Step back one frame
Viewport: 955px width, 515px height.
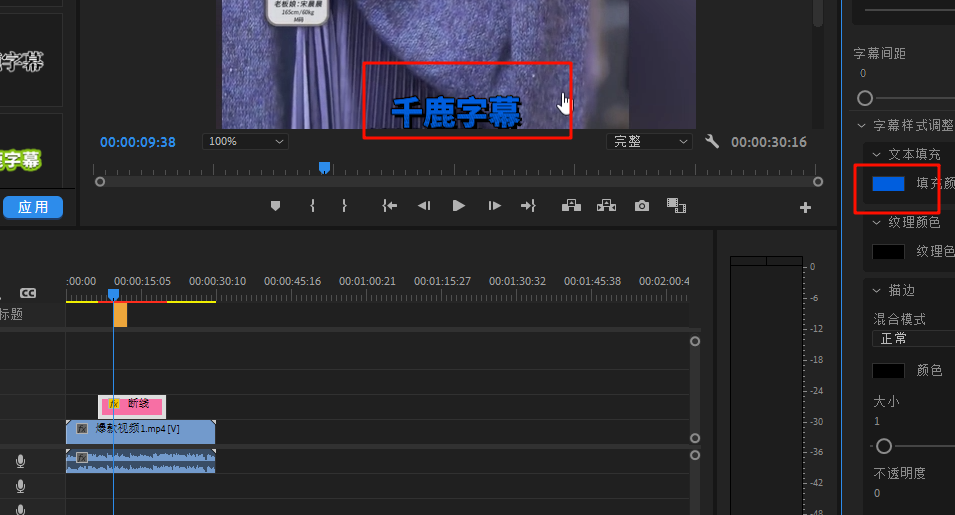point(424,206)
